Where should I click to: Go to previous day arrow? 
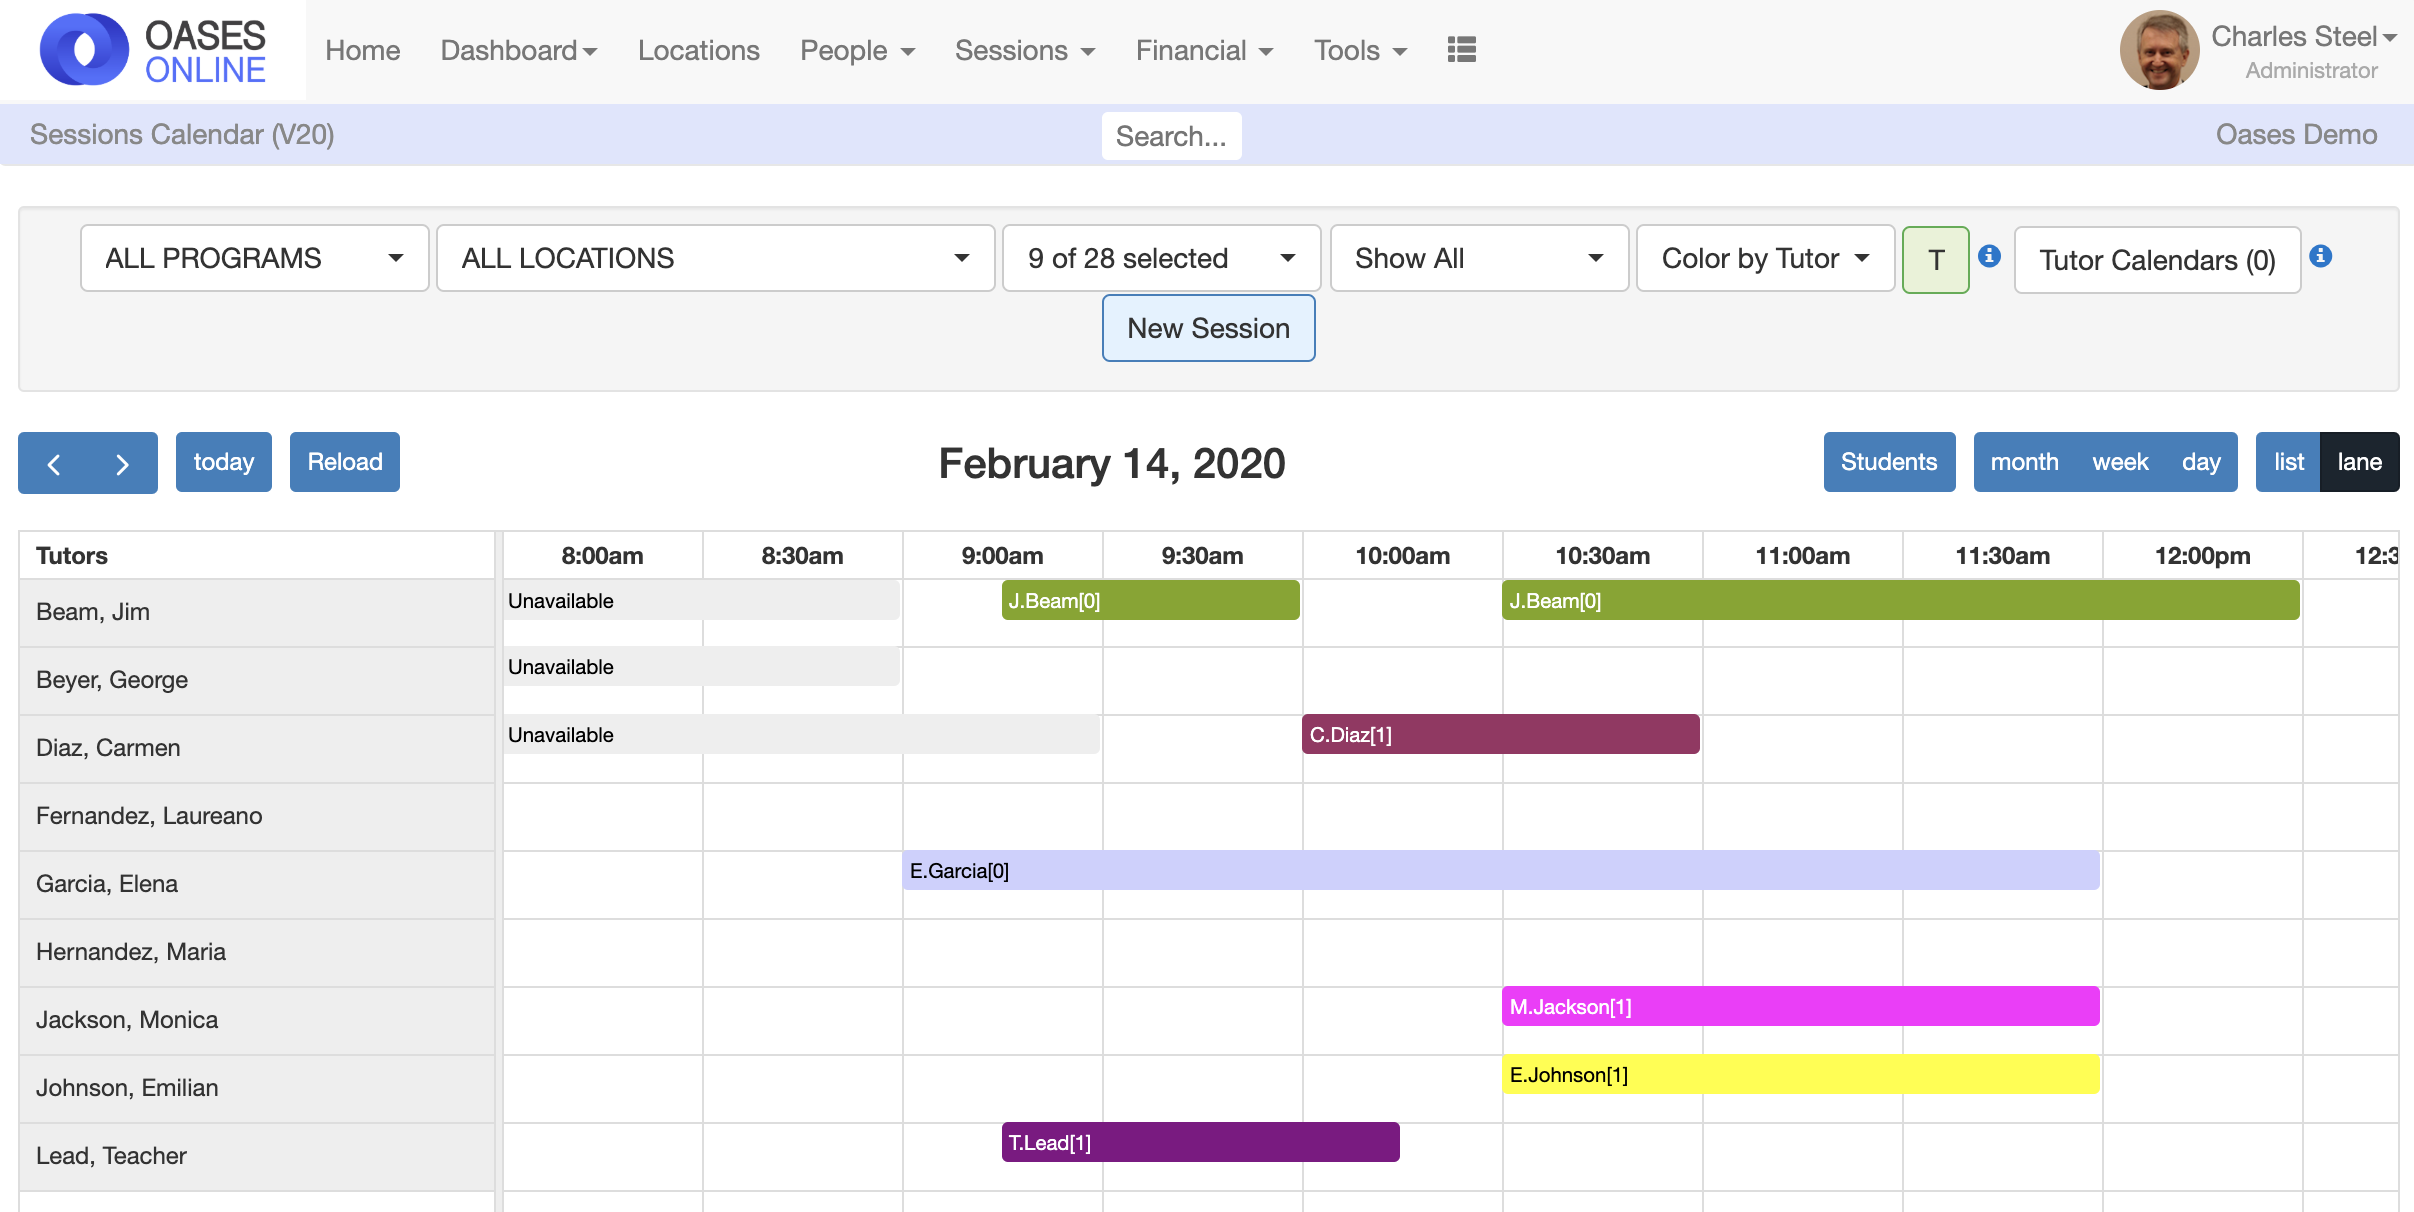(54, 463)
